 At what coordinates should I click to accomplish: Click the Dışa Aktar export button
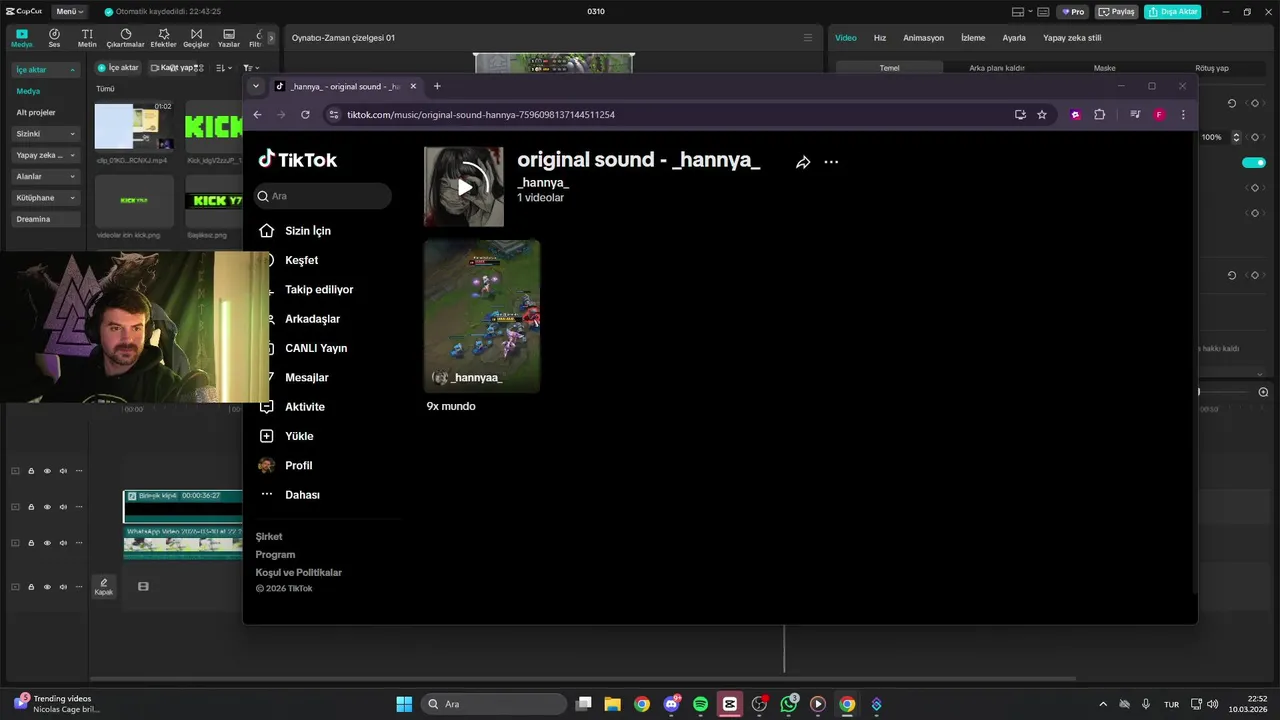[1173, 12]
